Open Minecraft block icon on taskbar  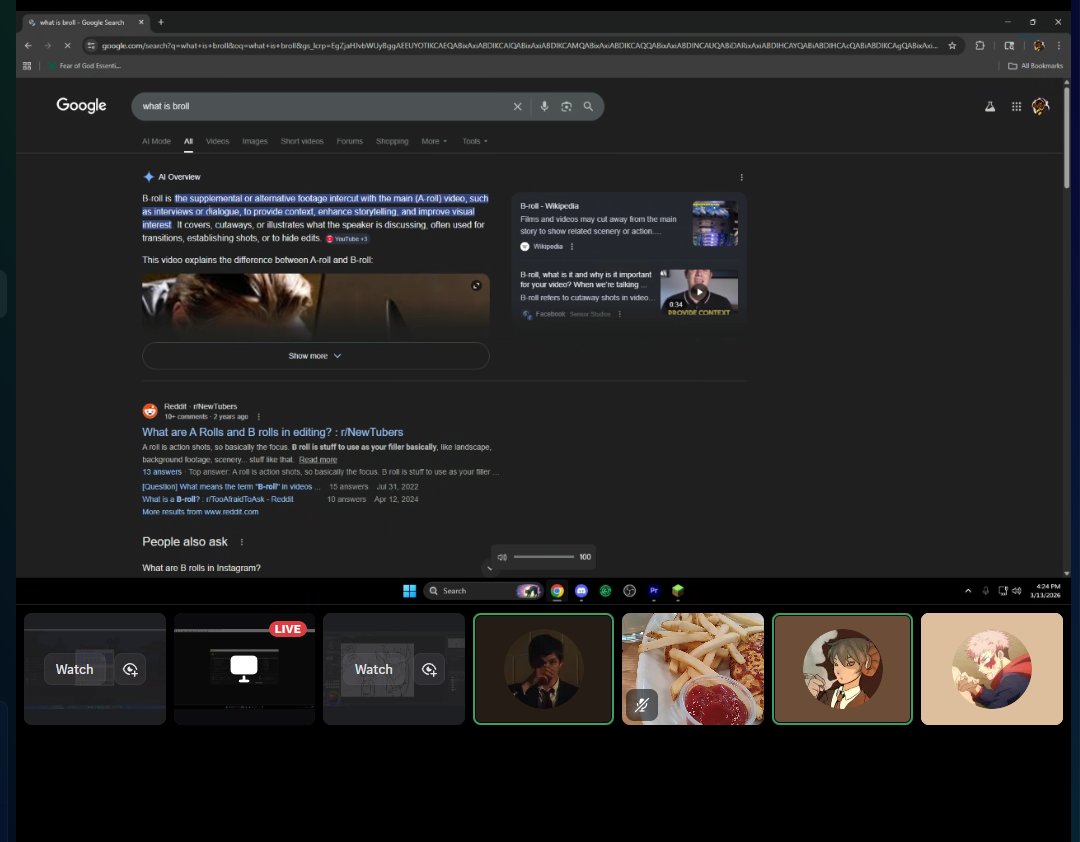(678, 591)
